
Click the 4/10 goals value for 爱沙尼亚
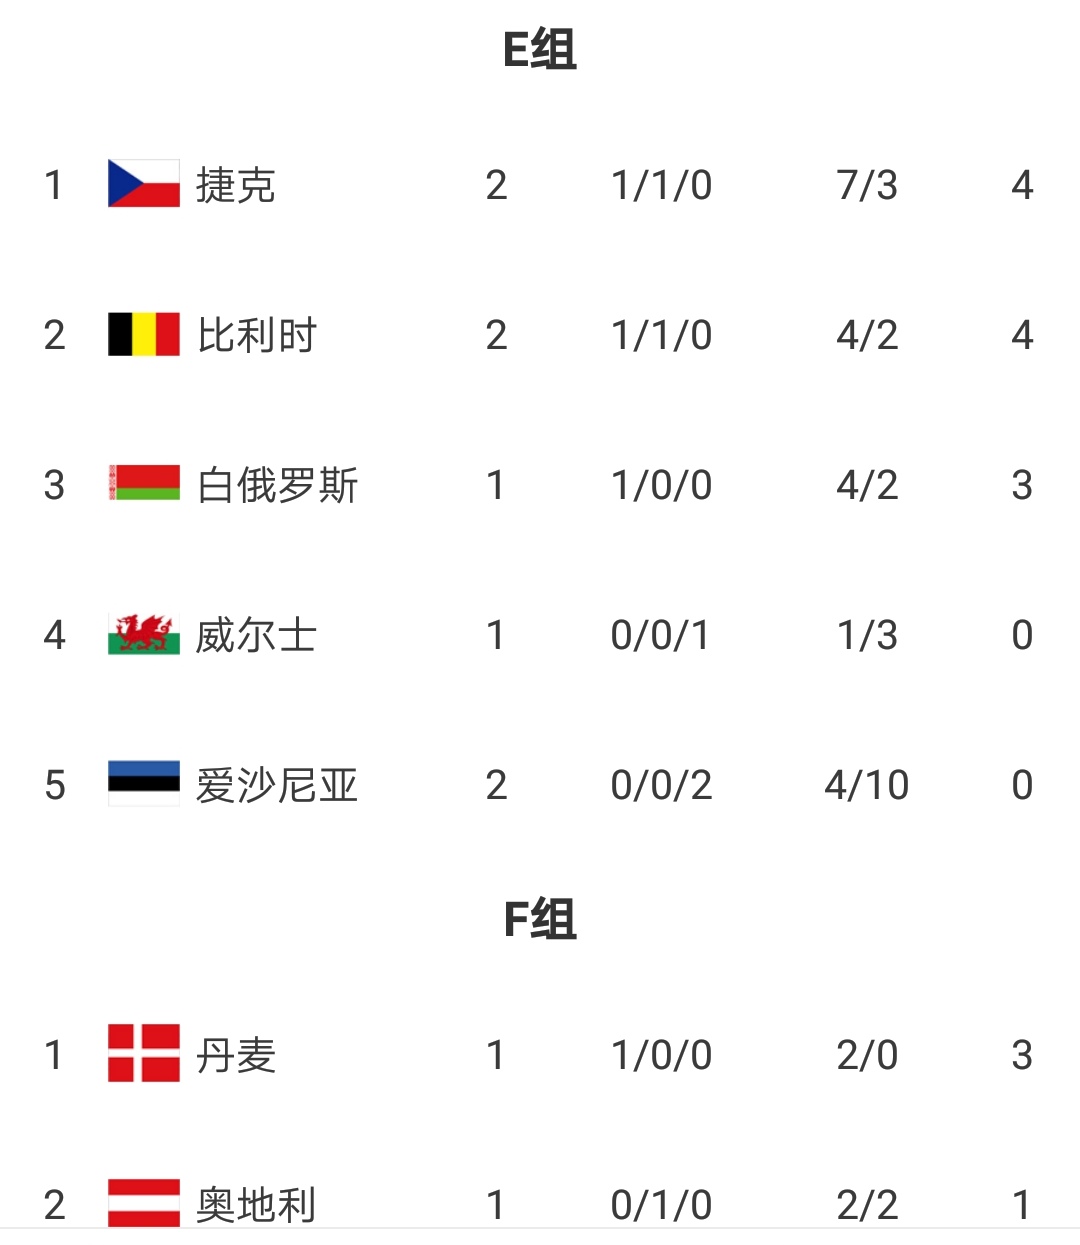867,786
